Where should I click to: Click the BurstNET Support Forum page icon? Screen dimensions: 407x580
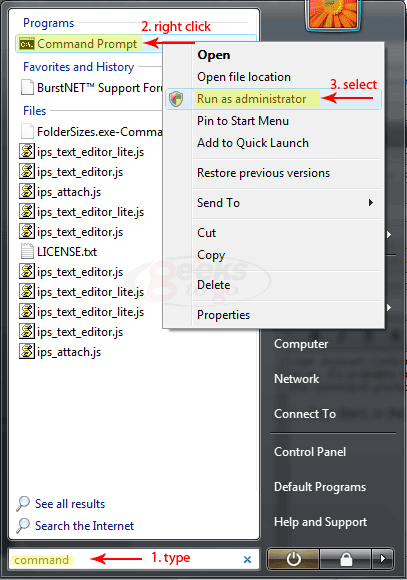coord(27,88)
